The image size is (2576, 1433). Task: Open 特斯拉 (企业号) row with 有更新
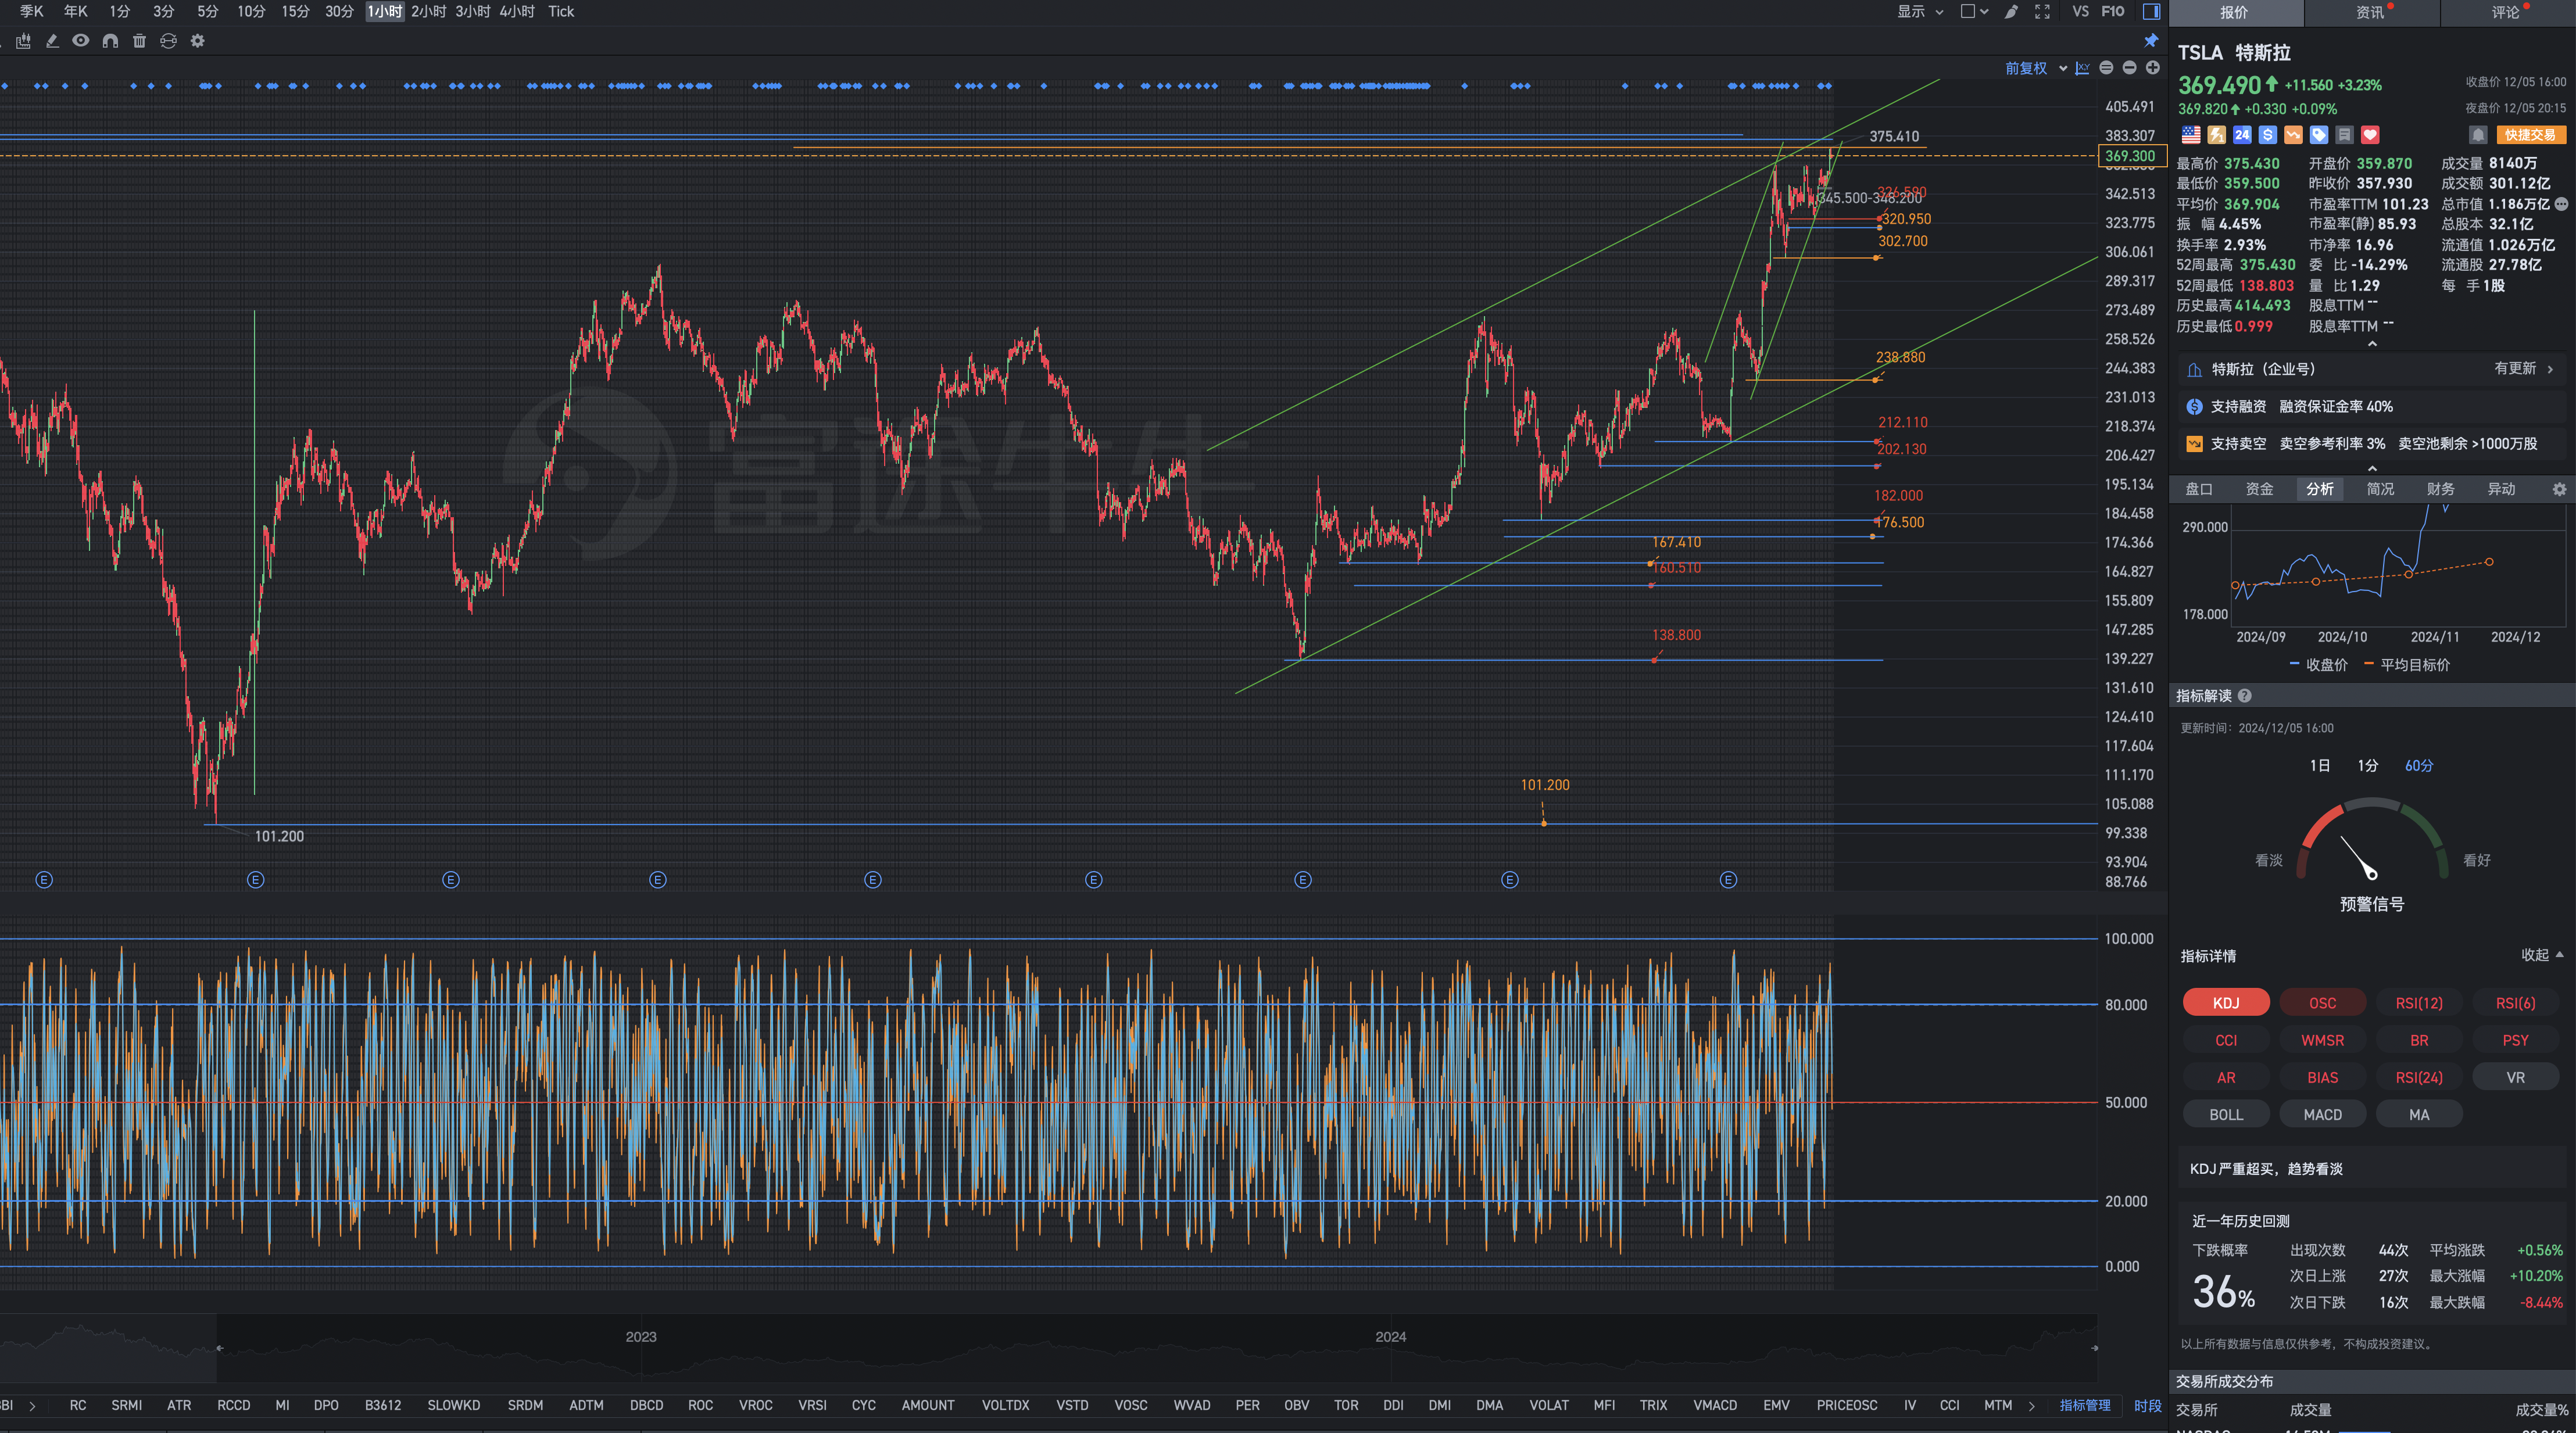(2372, 369)
